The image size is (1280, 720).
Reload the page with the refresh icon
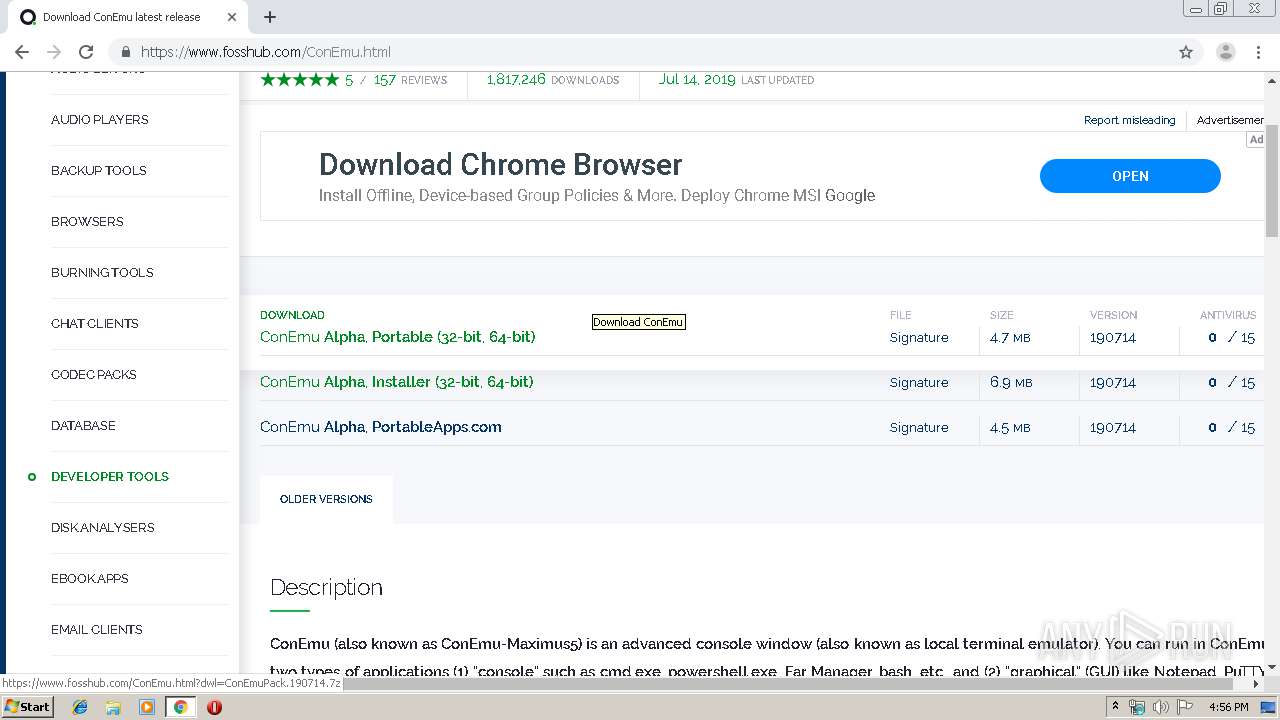pos(86,52)
